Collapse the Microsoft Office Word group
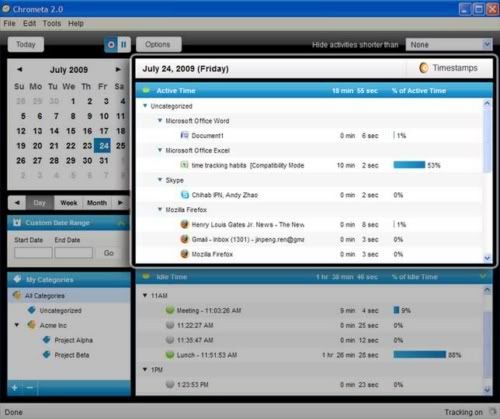The height and width of the screenshot is (419, 500). (x=160, y=120)
